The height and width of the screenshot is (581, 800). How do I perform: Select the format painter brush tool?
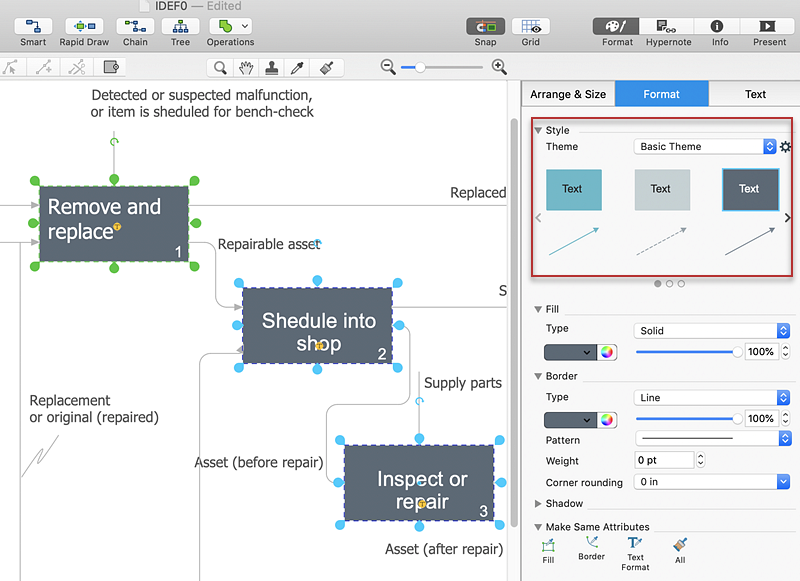(327, 67)
